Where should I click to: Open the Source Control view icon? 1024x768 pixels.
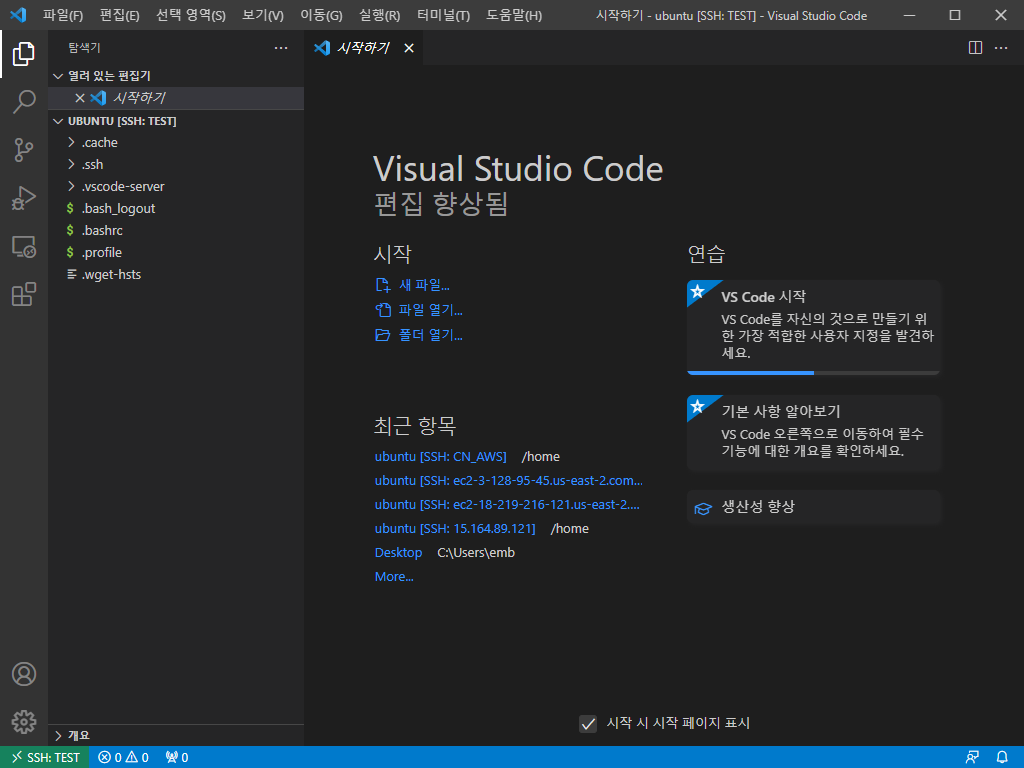click(x=24, y=150)
